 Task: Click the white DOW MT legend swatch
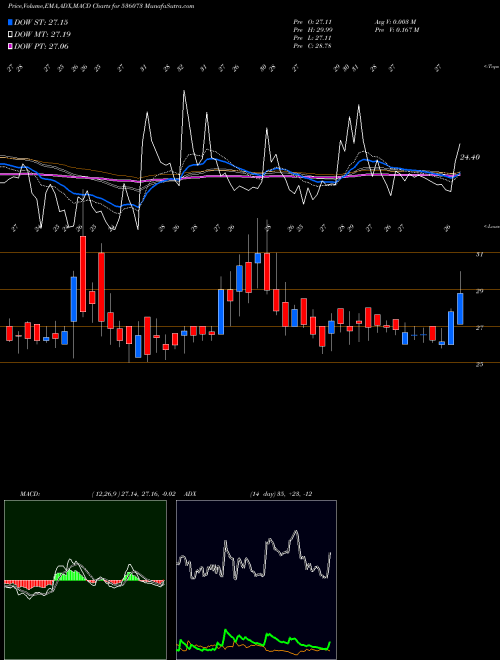coord(10,34)
